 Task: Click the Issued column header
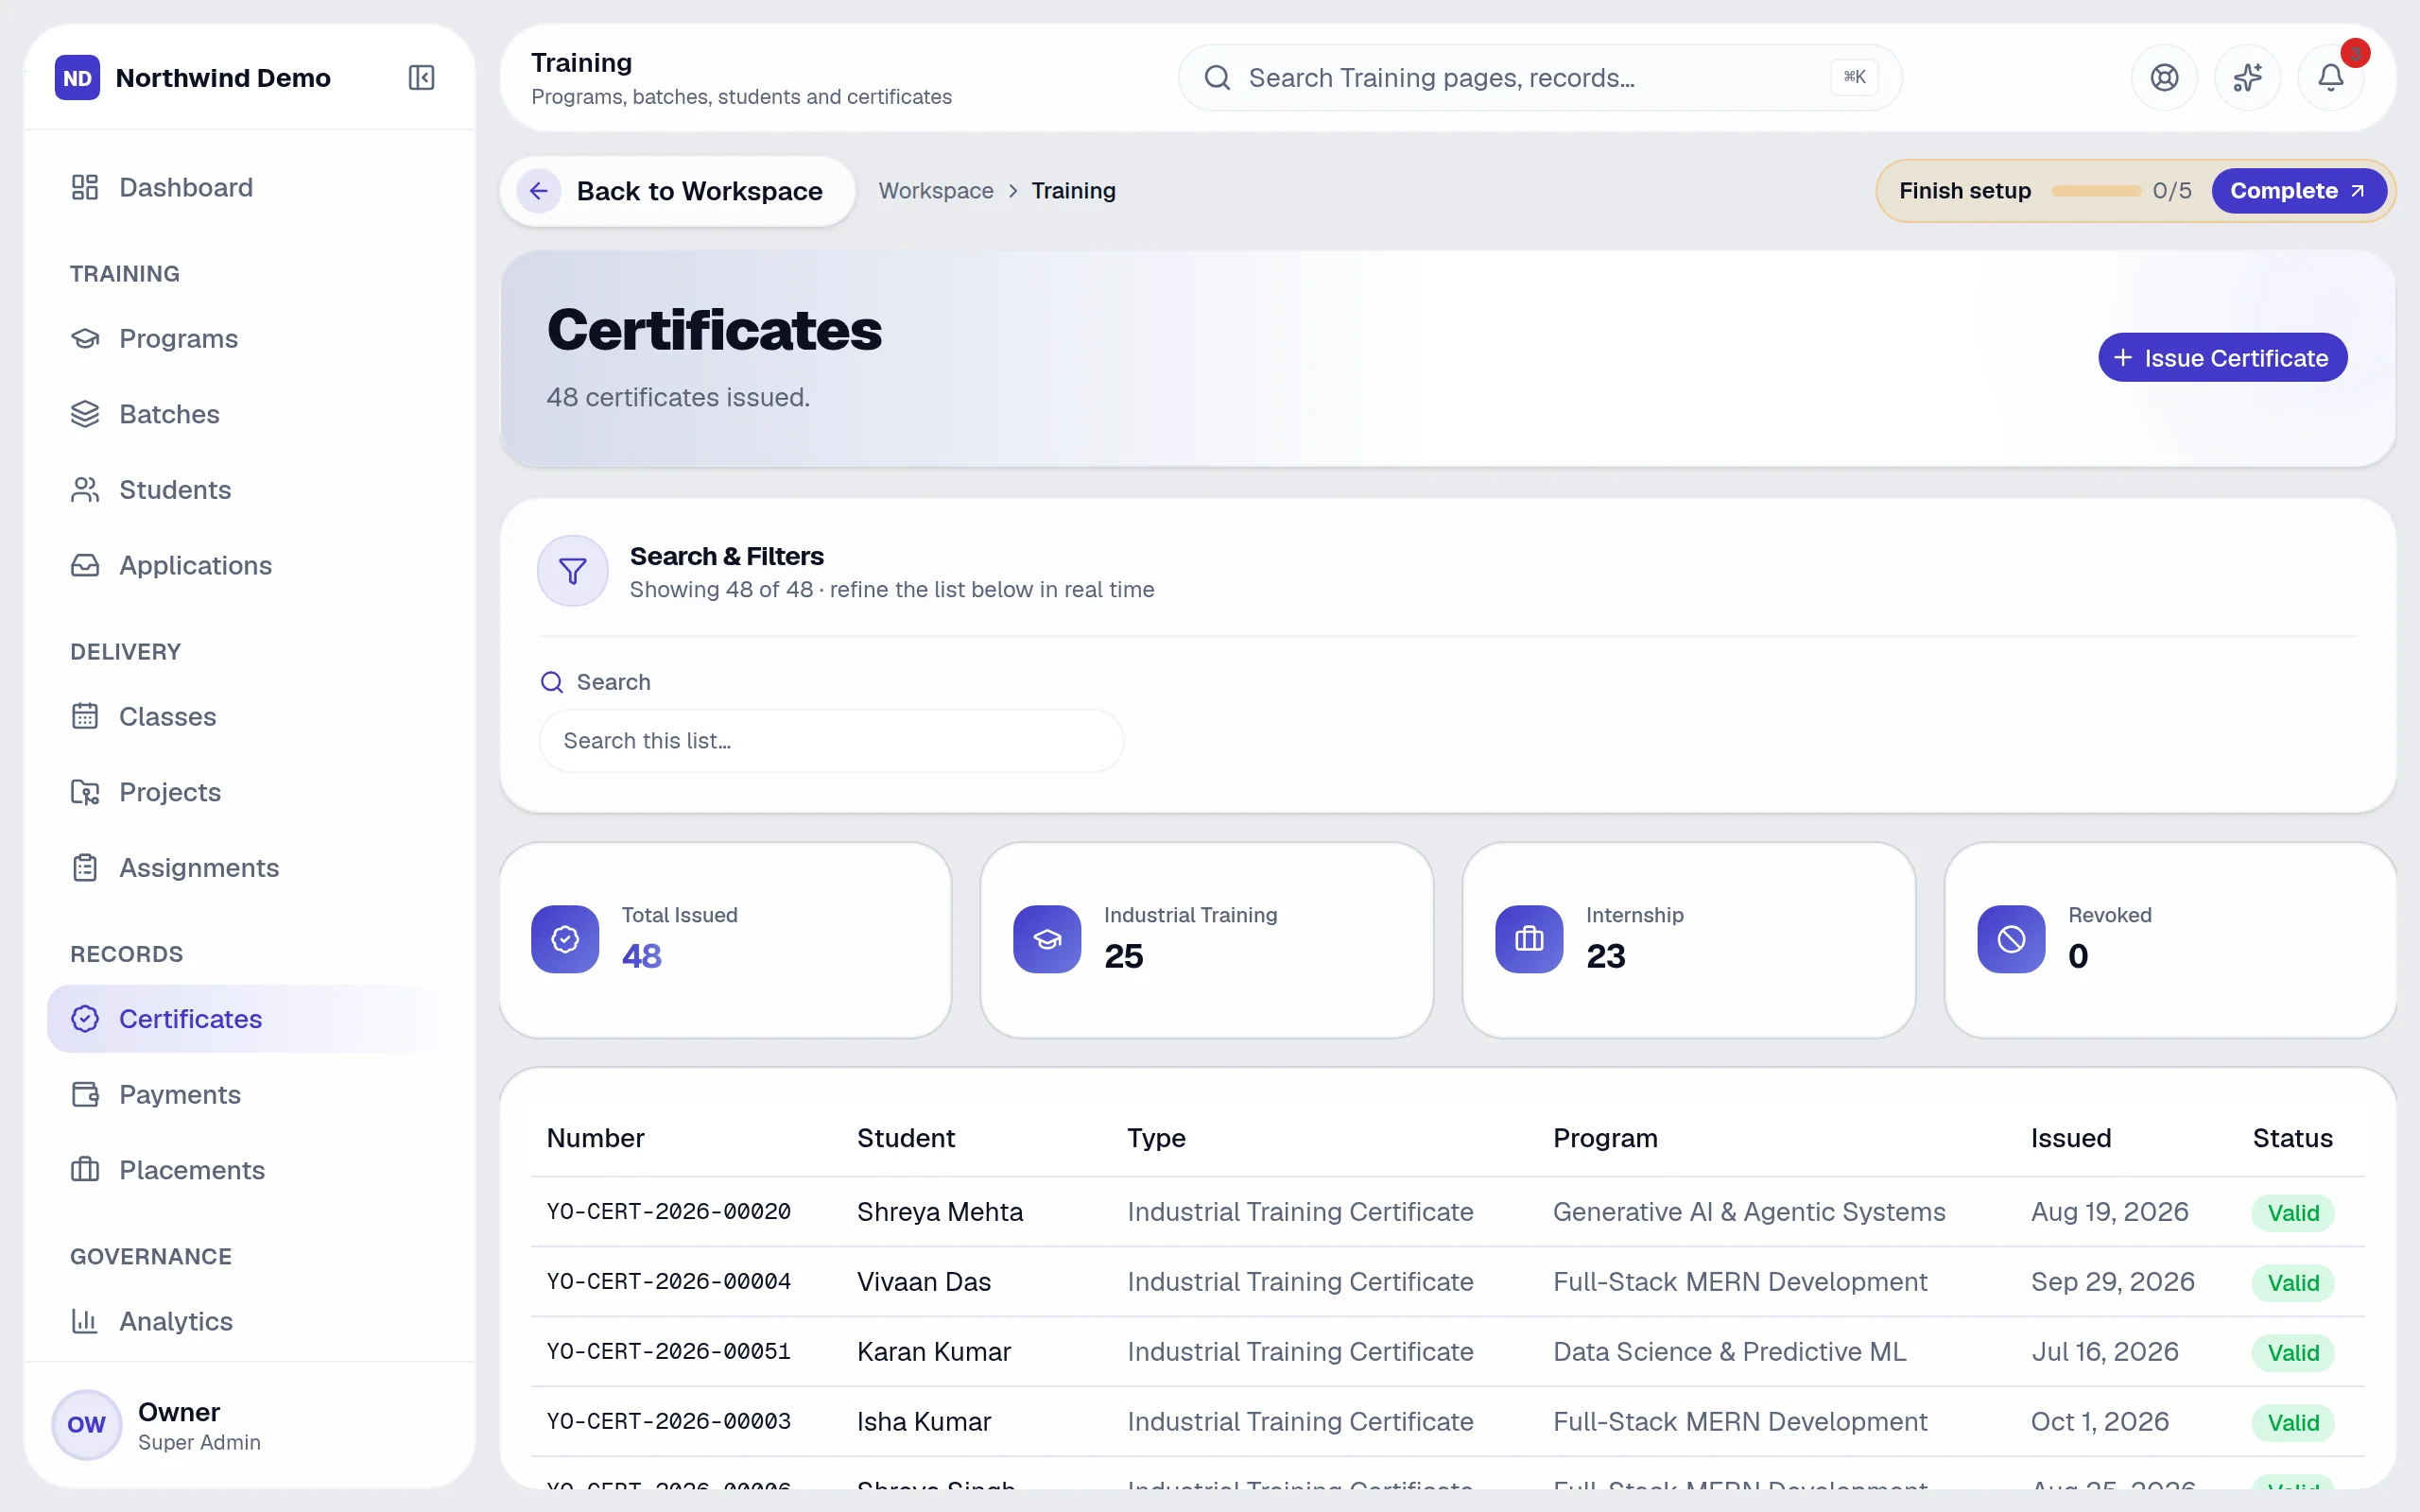tap(2071, 1138)
